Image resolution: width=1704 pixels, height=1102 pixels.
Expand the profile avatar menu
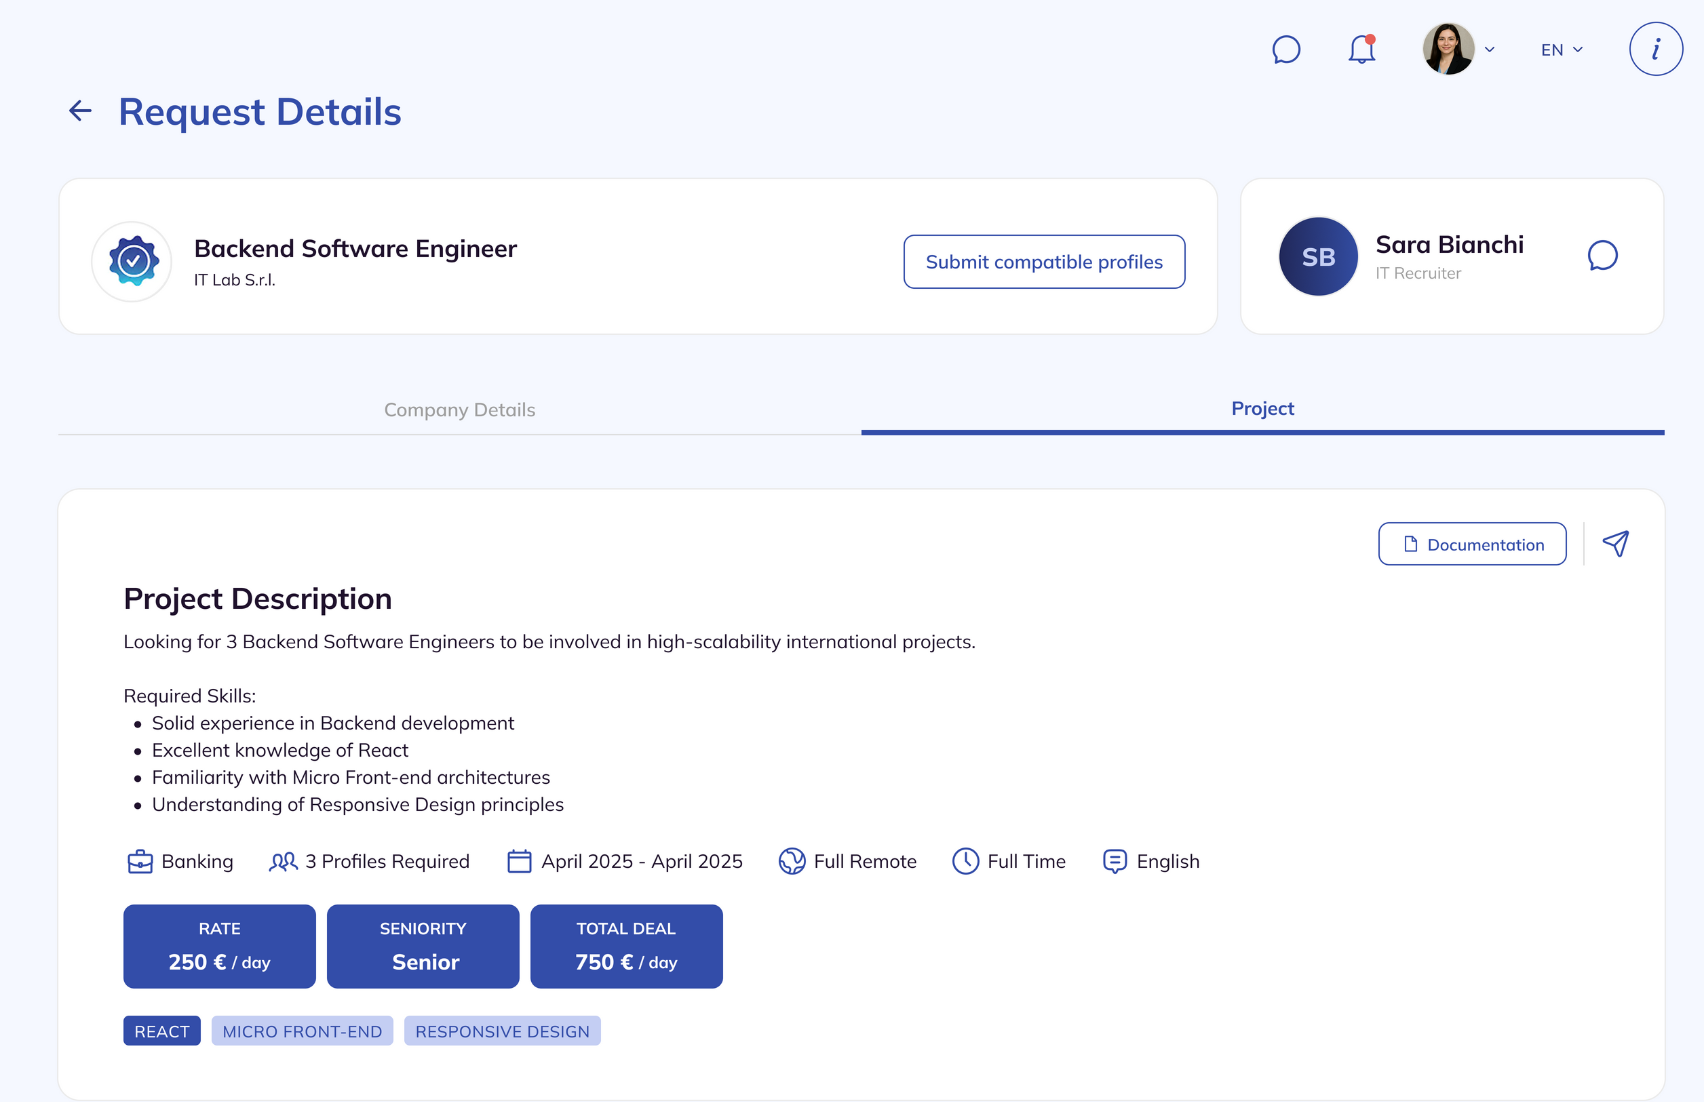[1459, 49]
